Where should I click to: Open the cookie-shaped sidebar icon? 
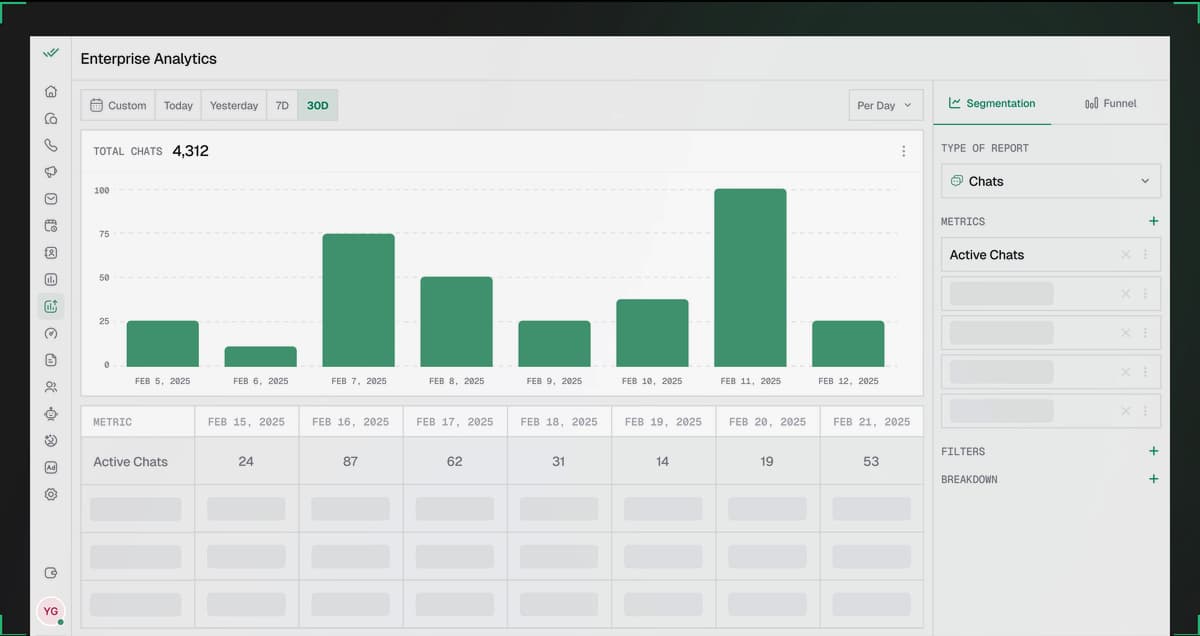tap(51, 440)
